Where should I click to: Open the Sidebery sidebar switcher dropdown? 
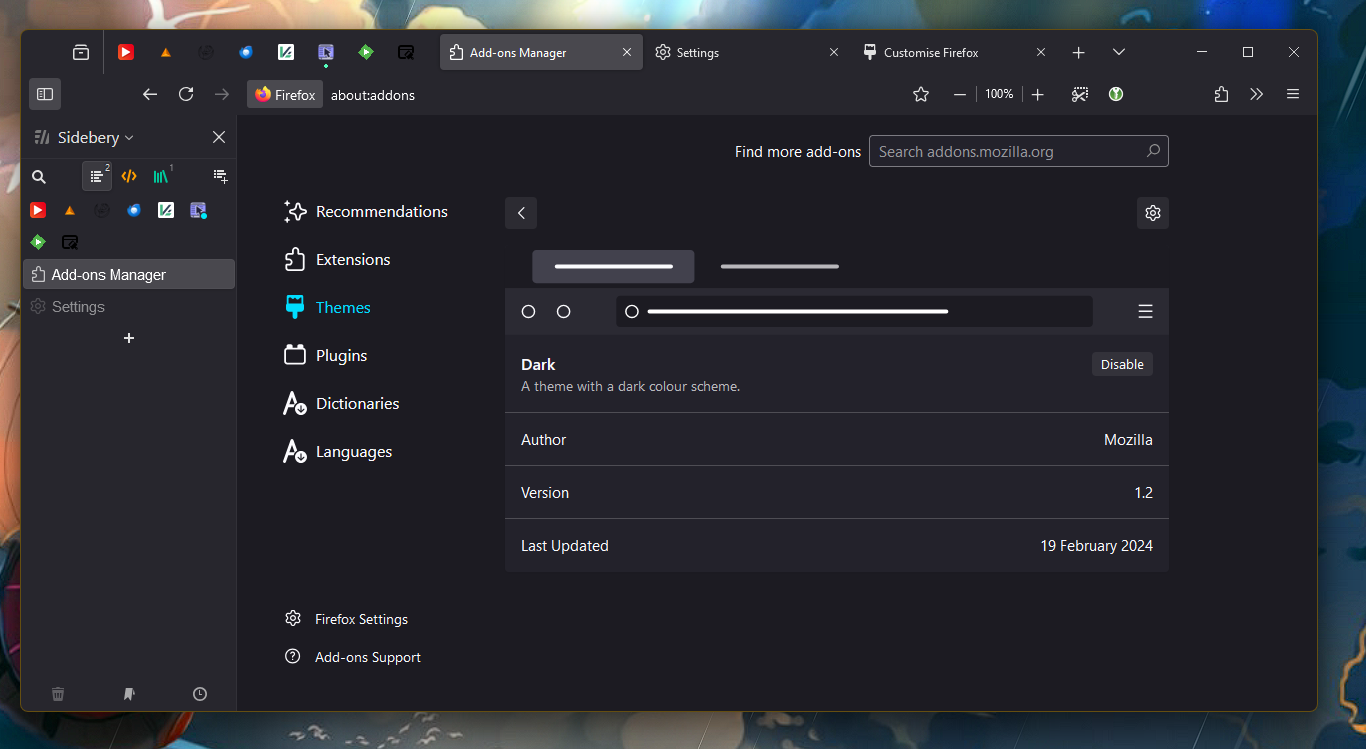pos(85,137)
